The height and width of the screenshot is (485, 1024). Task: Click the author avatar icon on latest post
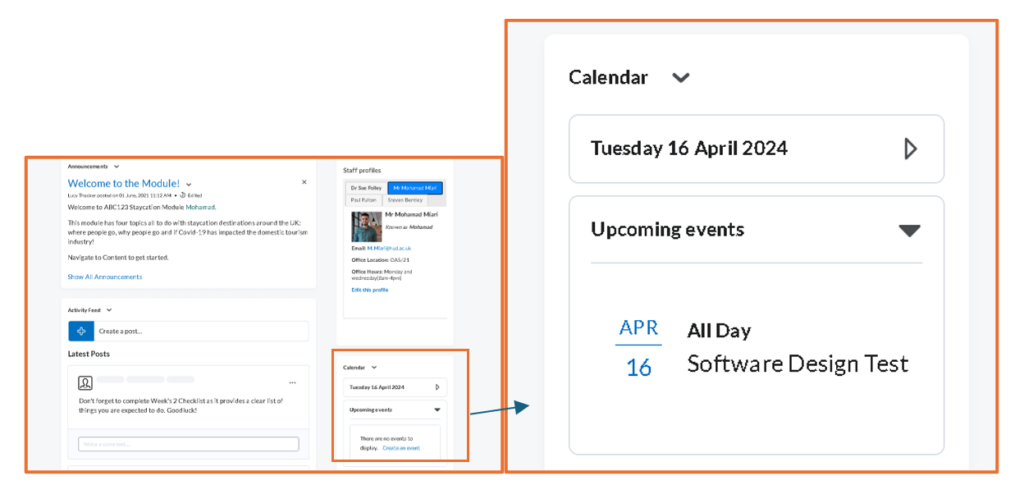(85, 383)
